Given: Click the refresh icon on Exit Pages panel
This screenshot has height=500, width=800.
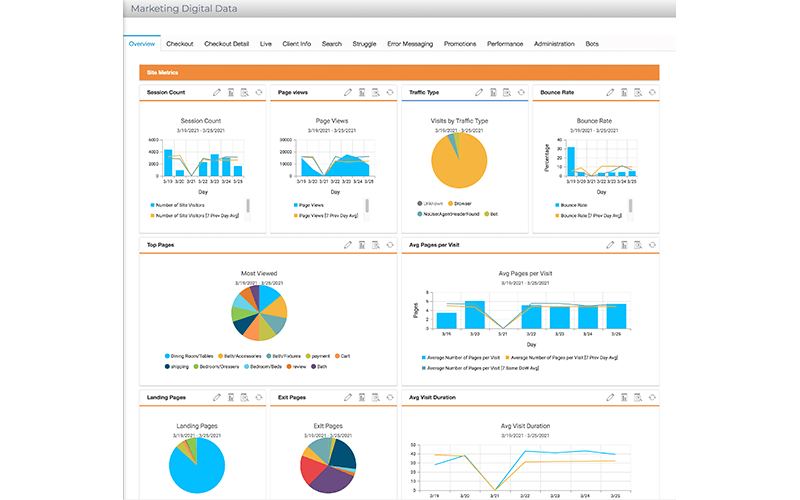Looking at the screenshot, I should pyautogui.click(x=389, y=397).
